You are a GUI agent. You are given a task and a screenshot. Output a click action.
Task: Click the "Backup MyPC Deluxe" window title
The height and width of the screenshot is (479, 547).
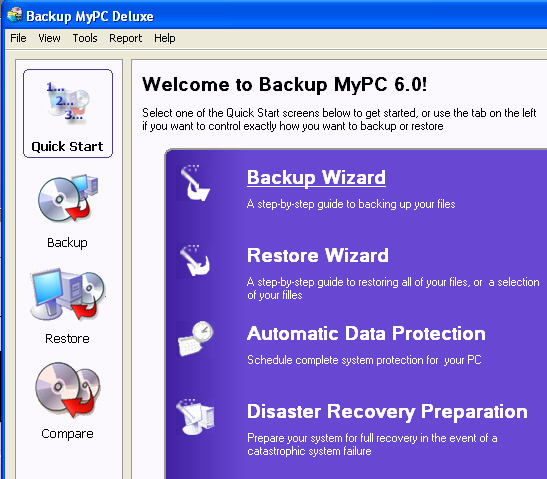point(90,16)
